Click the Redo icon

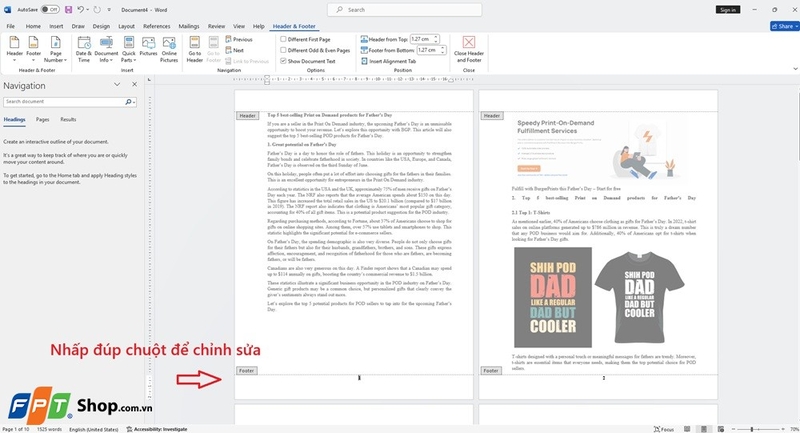pyautogui.click(x=97, y=10)
